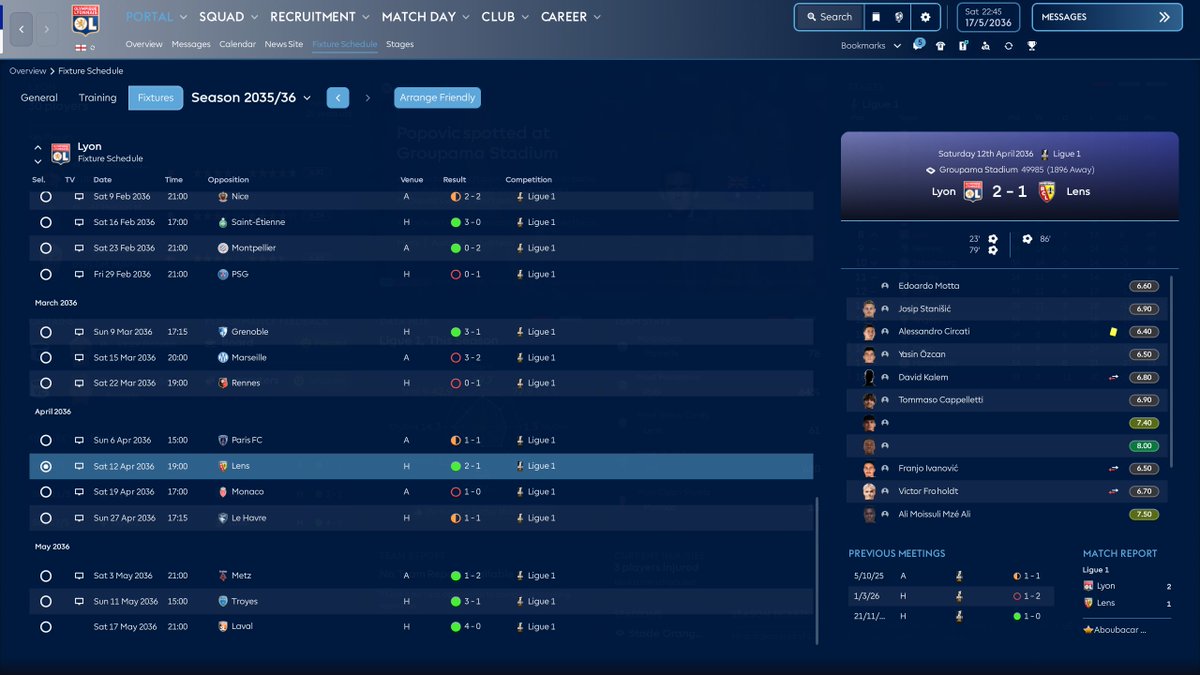Screen dimensions: 1200x675
Task: Open the PORTAL menu dropdown
Action: (157, 17)
